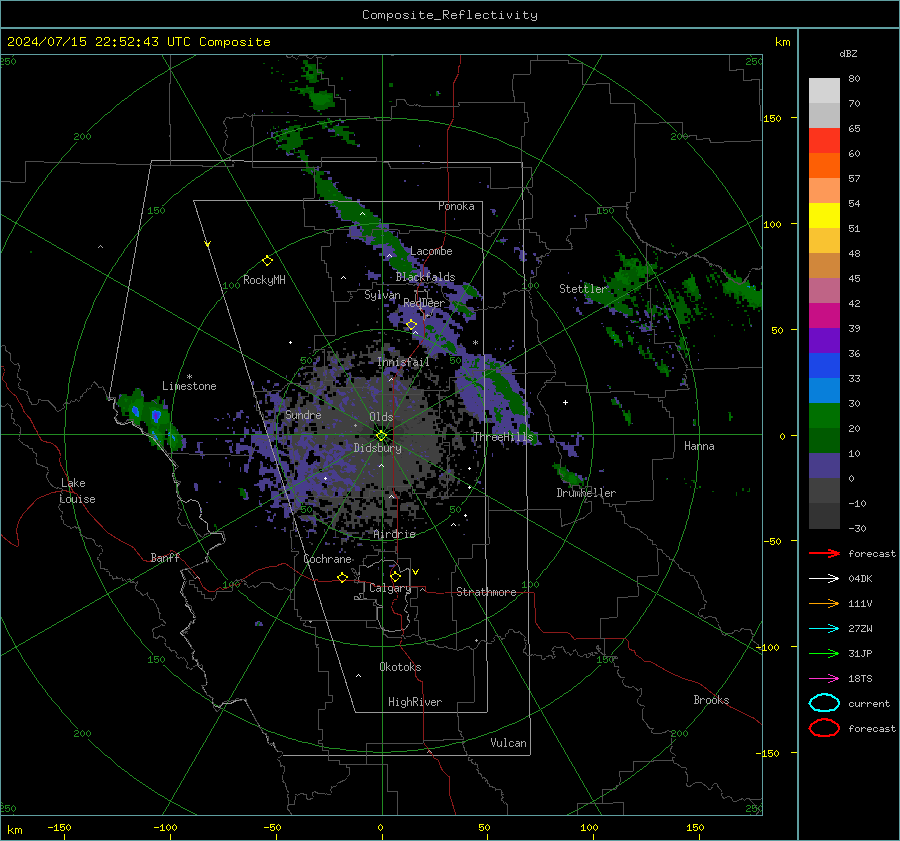Select the green 30 dBZ color swatch
This screenshot has width=900, height=841.
[x=824, y=416]
